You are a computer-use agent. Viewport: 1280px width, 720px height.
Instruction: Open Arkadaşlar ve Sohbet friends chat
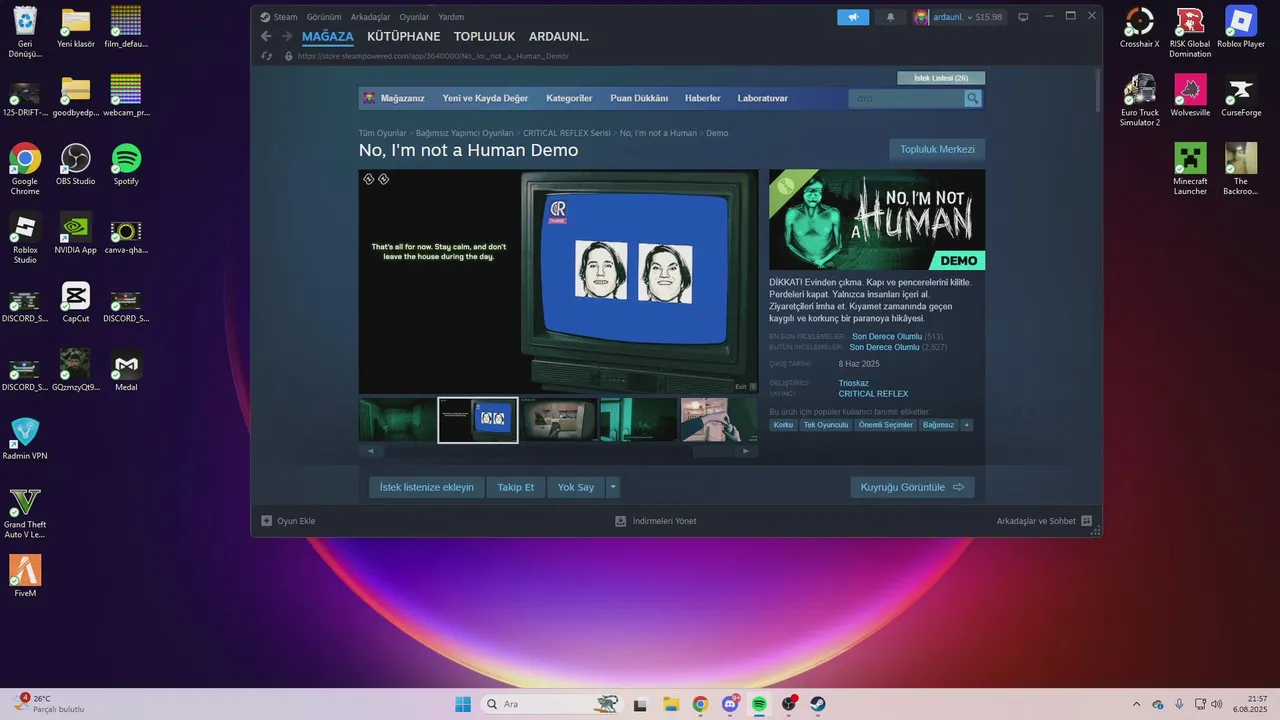1044,521
